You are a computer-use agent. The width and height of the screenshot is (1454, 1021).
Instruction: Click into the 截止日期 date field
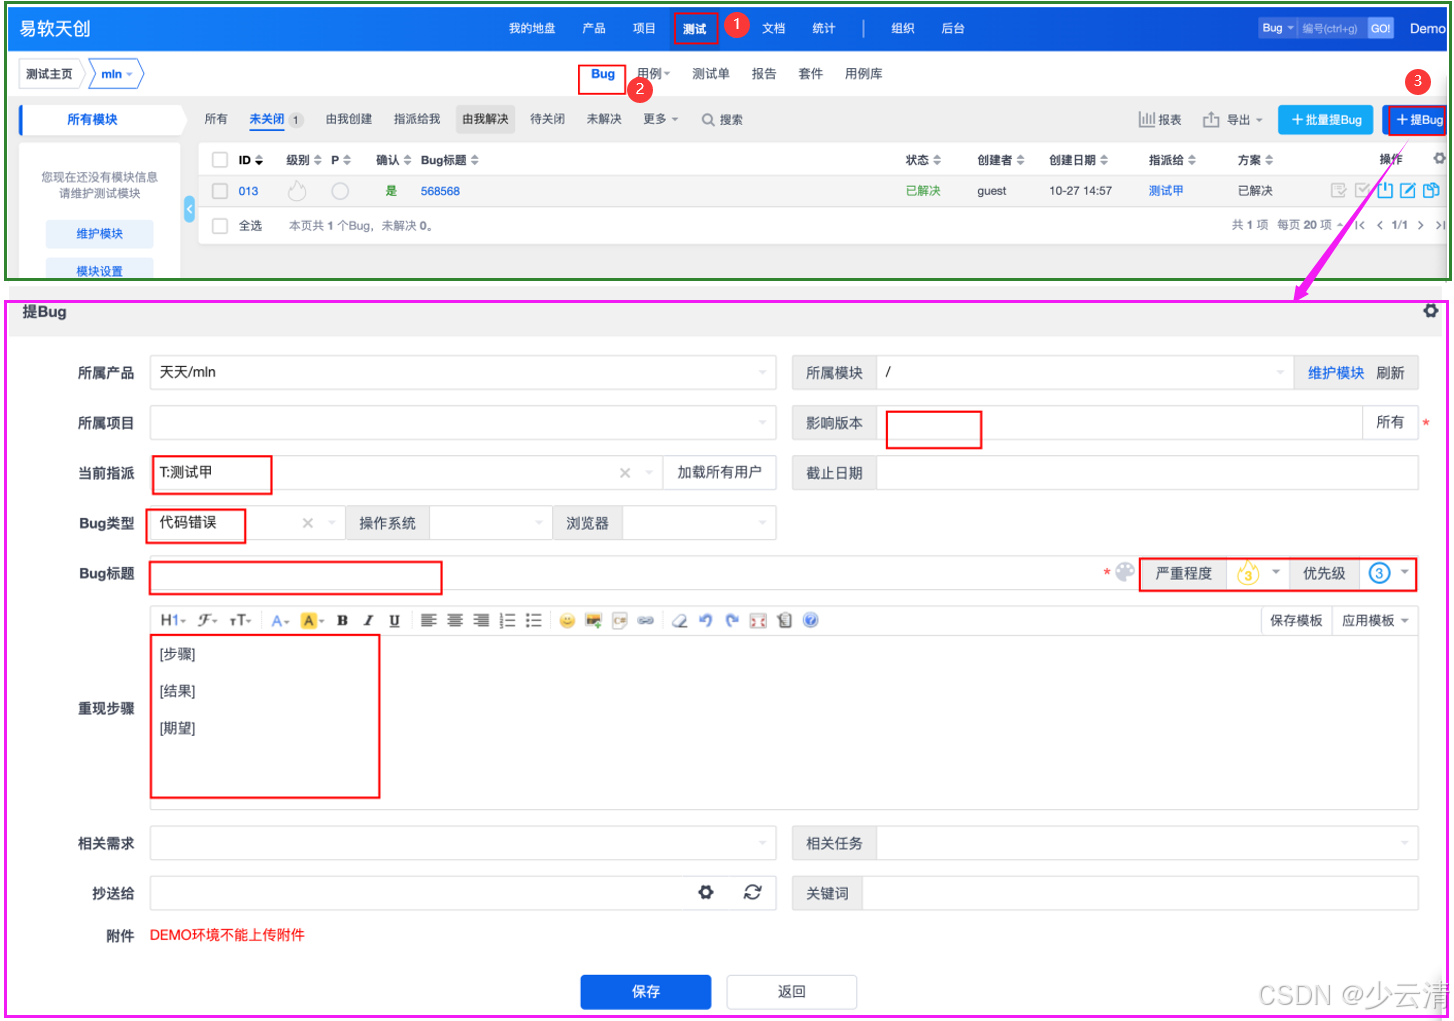click(x=1147, y=473)
